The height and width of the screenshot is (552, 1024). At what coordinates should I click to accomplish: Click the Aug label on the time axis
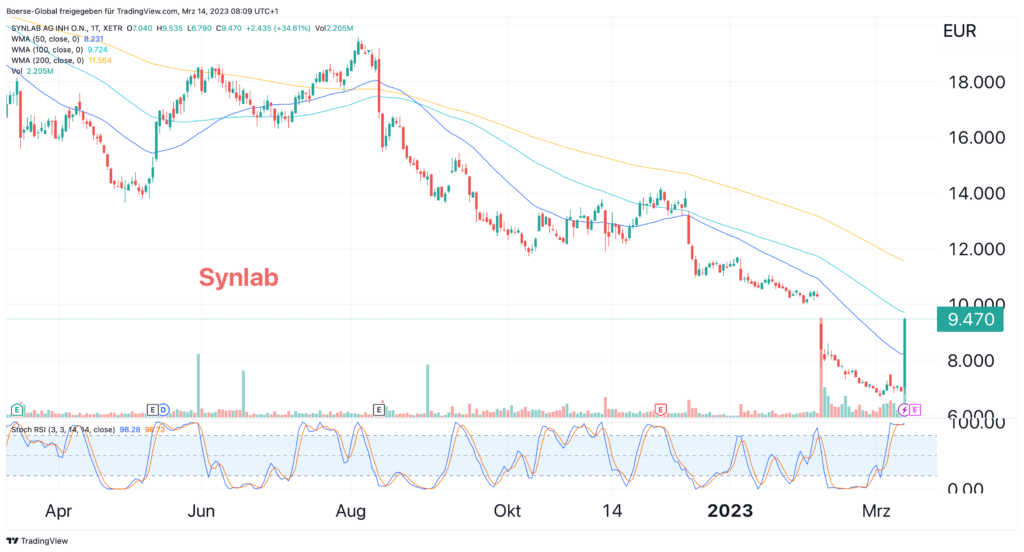[351, 511]
